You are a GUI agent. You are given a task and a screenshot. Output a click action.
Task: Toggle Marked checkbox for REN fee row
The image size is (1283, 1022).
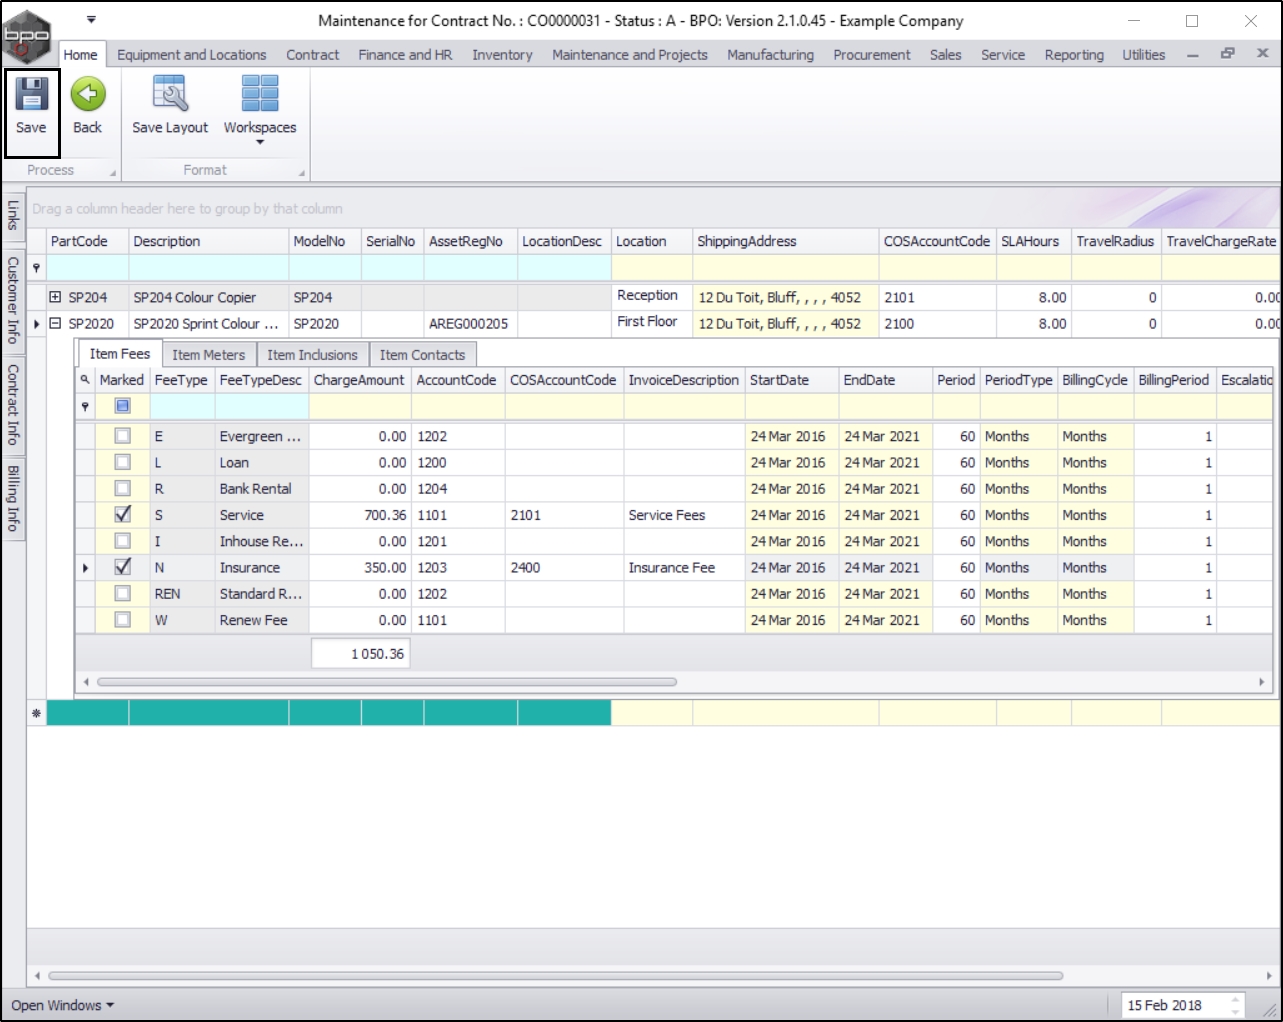pos(122,593)
